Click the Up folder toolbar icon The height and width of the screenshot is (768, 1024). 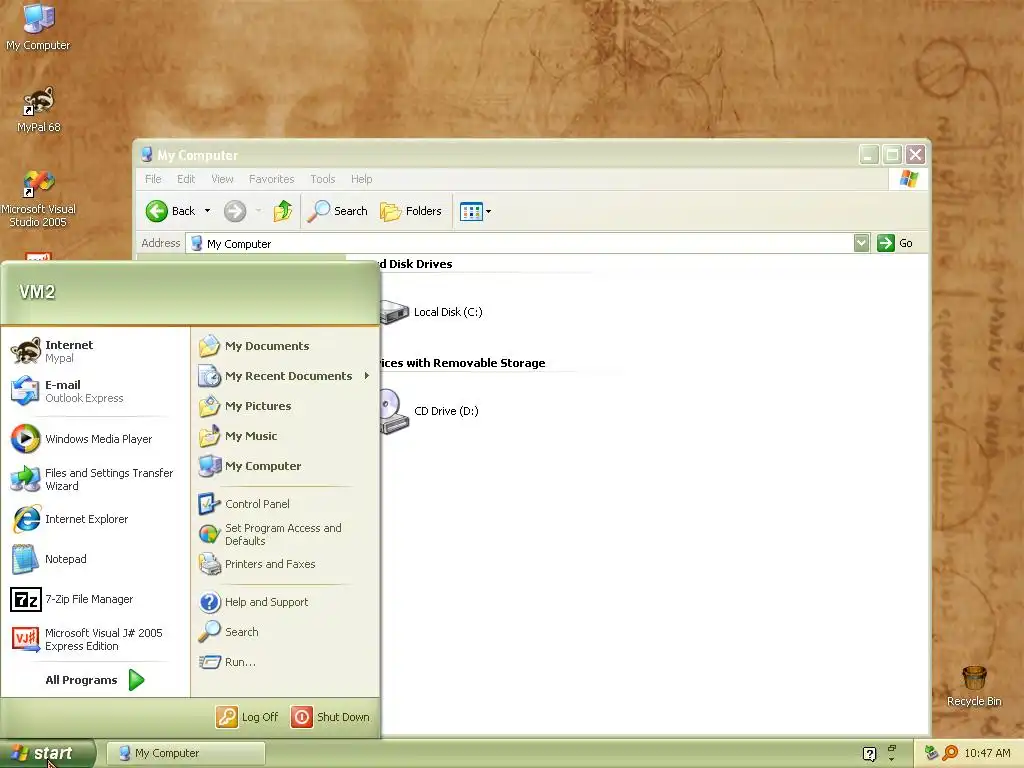pos(283,211)
